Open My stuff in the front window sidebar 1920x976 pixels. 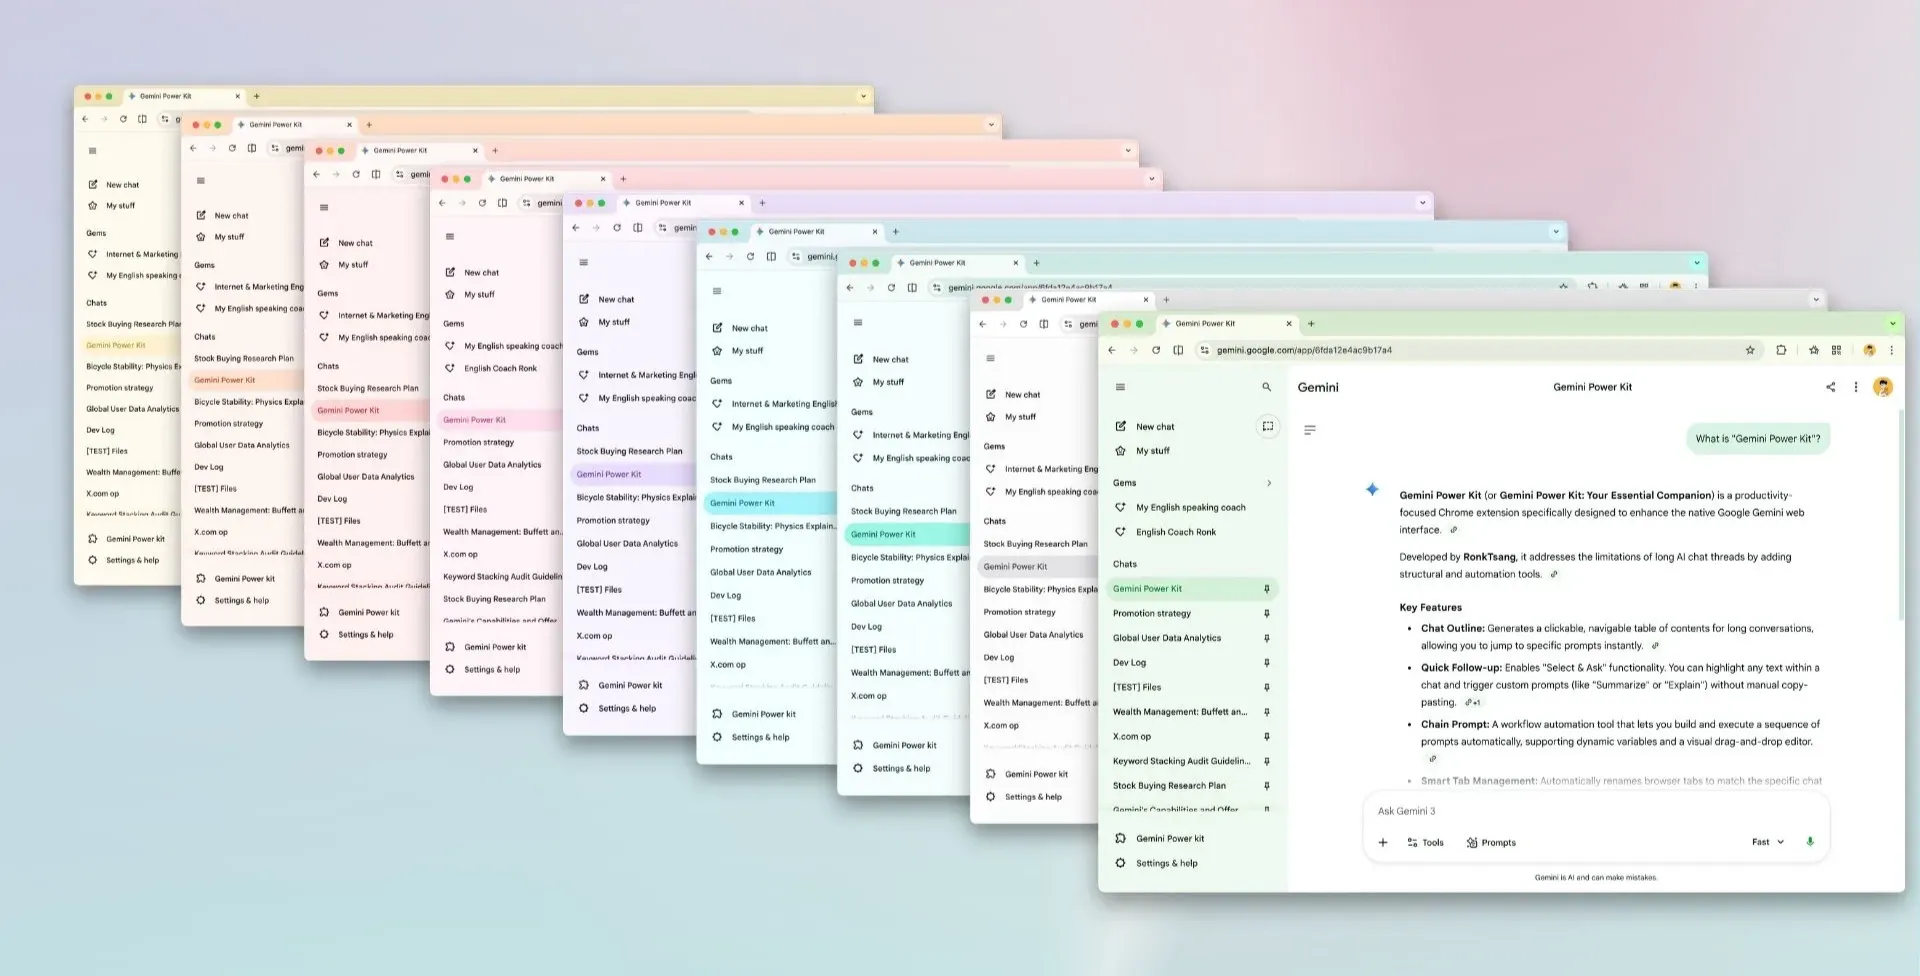(x=1152, y=451)
